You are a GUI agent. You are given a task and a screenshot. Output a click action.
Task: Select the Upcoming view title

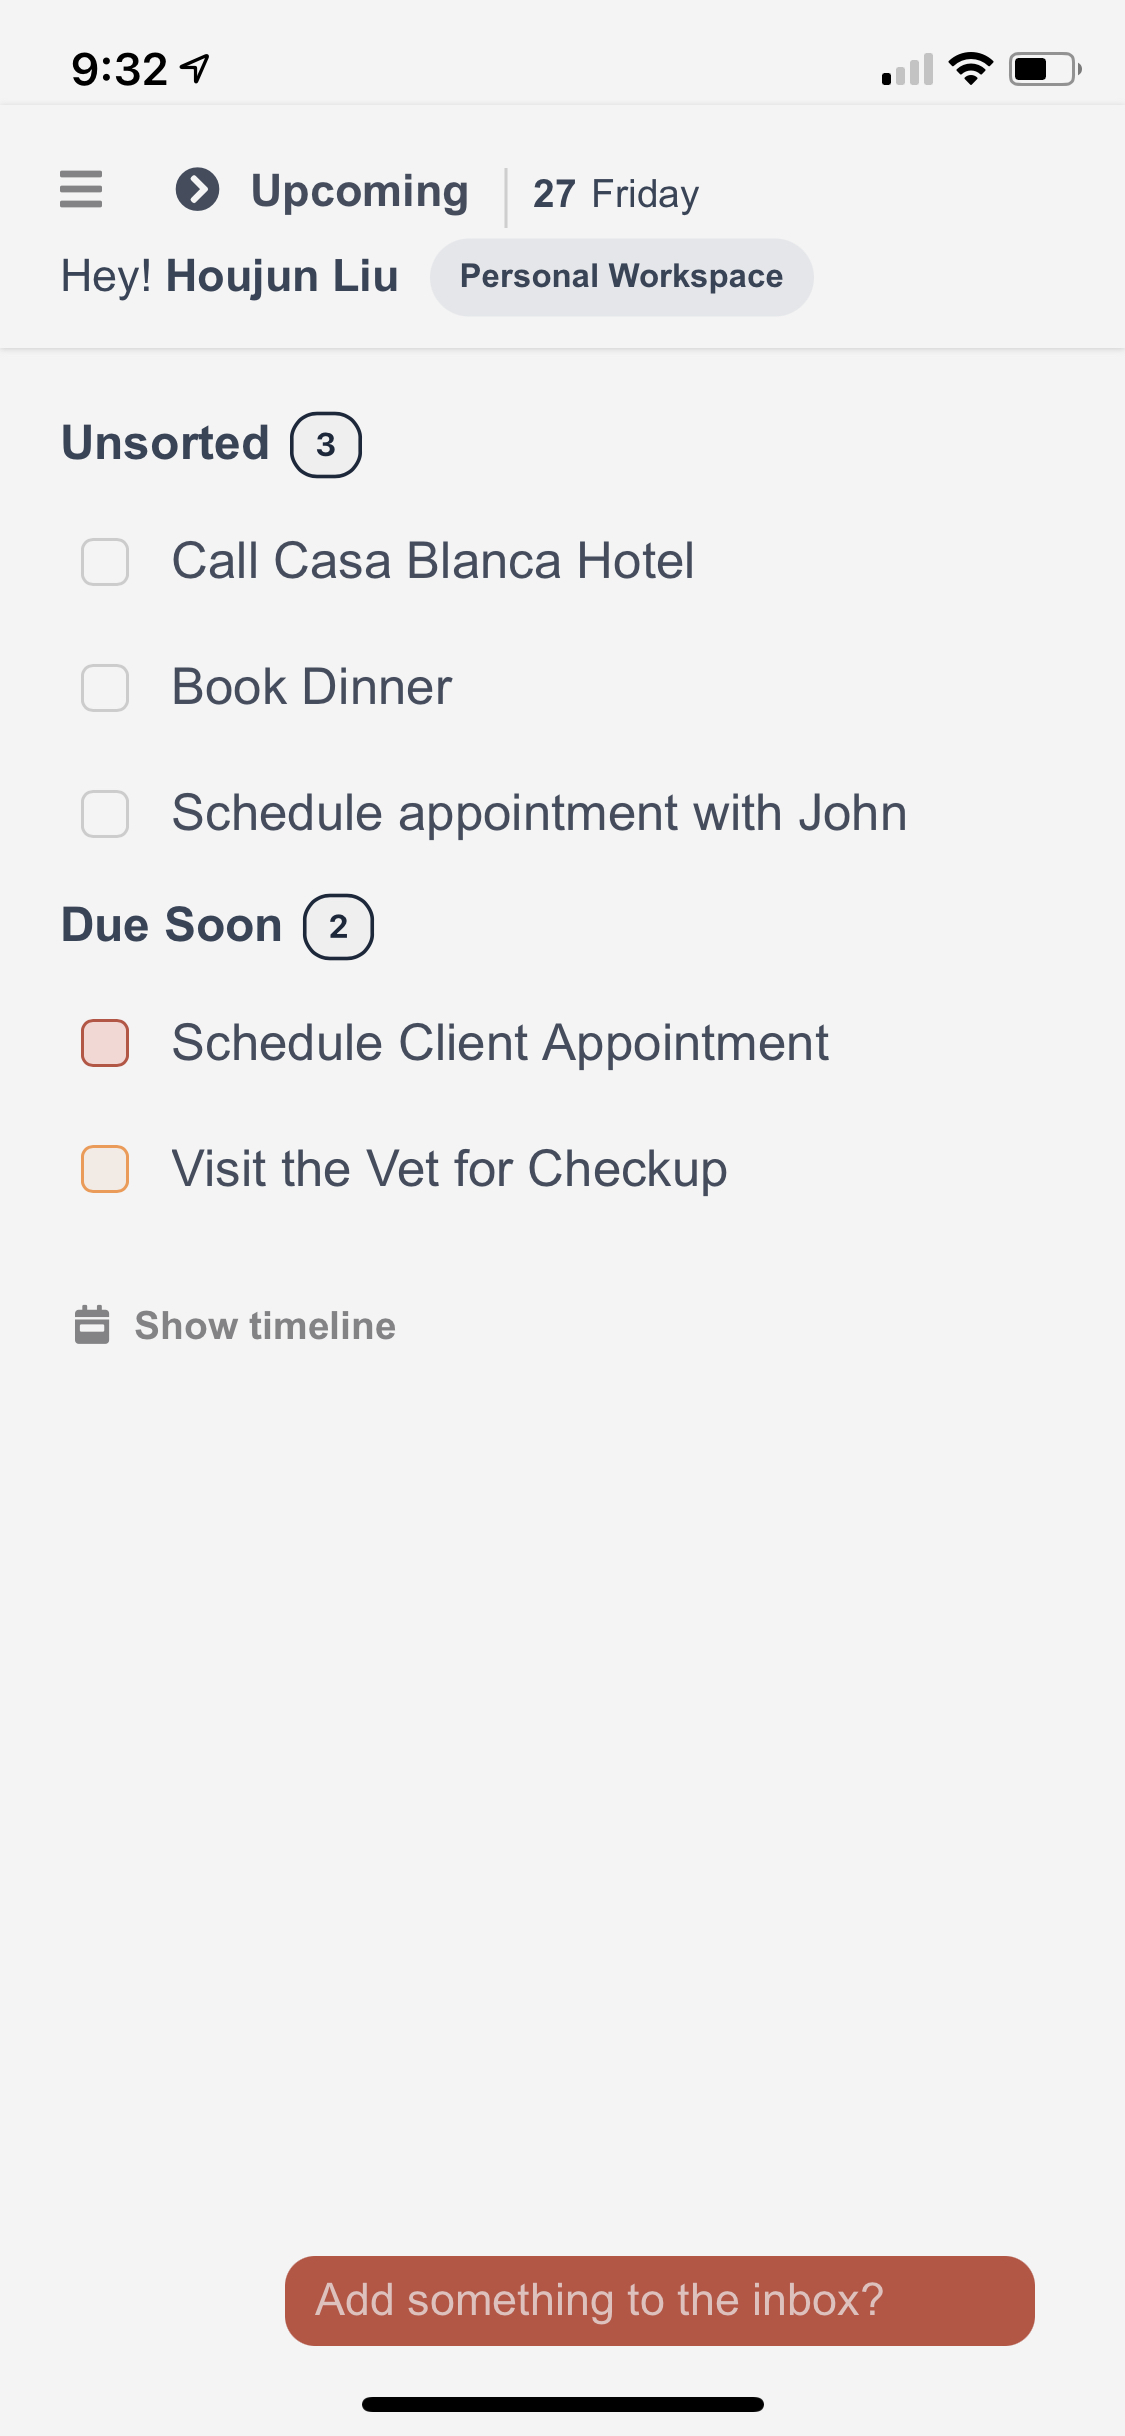click(x=360, y=191)
